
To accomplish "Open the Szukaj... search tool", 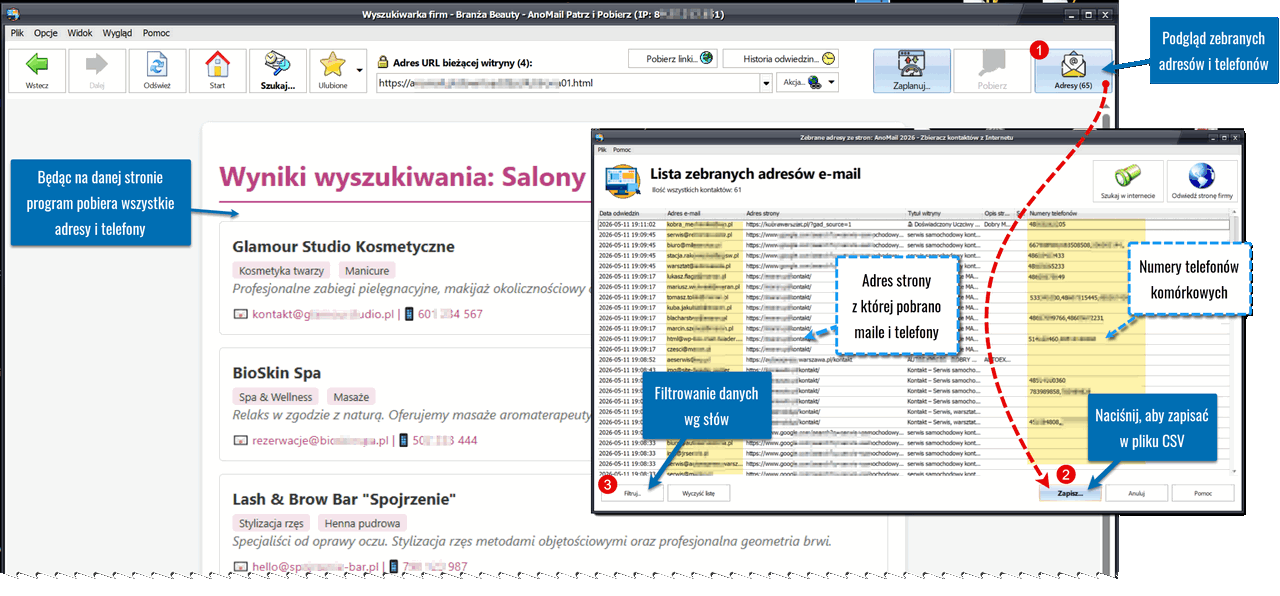I will coord(278,71).
